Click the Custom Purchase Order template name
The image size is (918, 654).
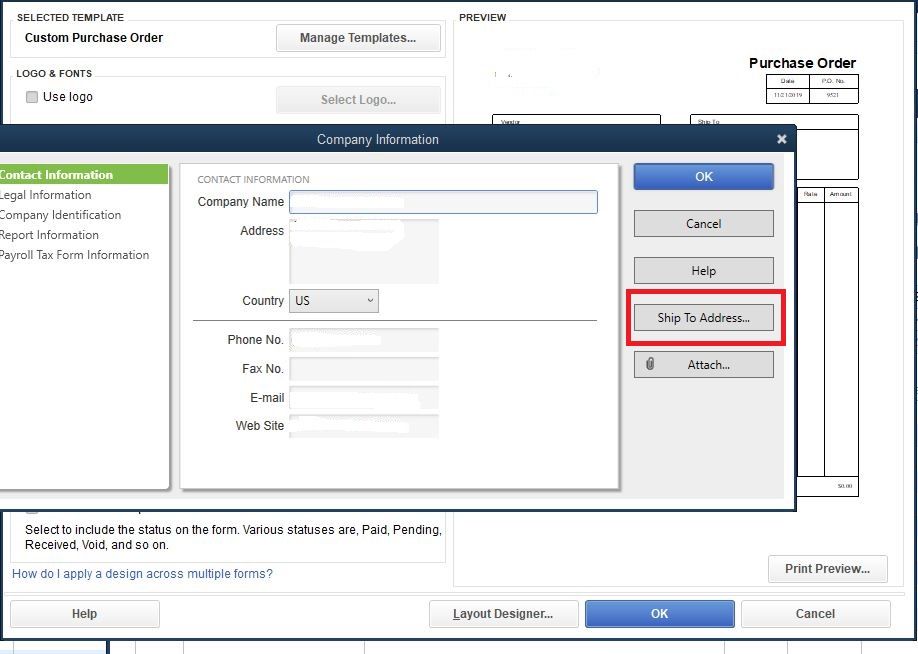pyautogui.click(x=94, y=37)
